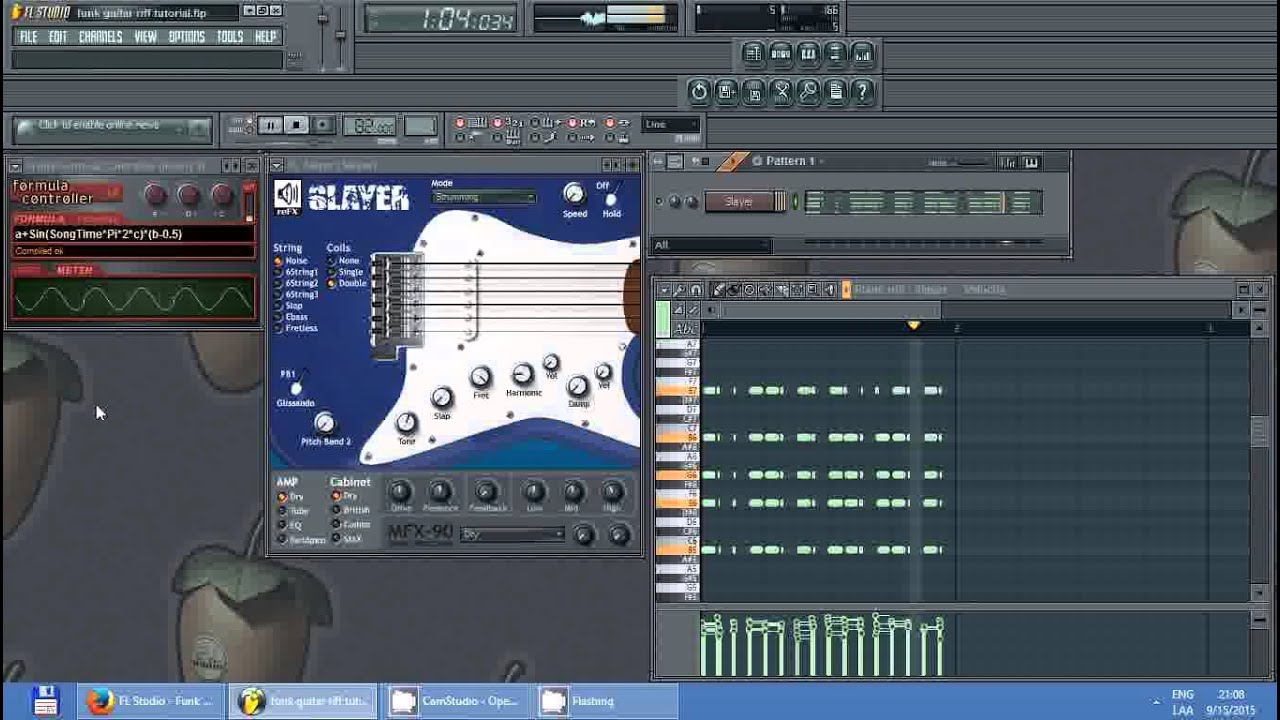Image resolution: width=1280 pixels, height=720 pixels.
Task: Click the one-click recording magnifier icon
Action: pyautogui.click(x=808, y=92)
